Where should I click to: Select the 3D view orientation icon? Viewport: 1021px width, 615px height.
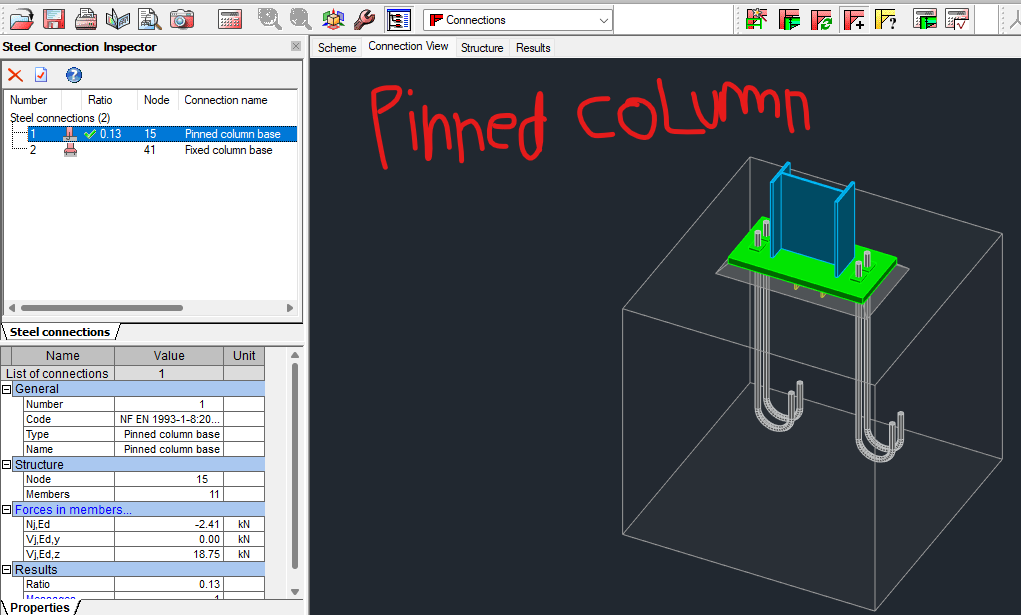click(x=332, y=17)
